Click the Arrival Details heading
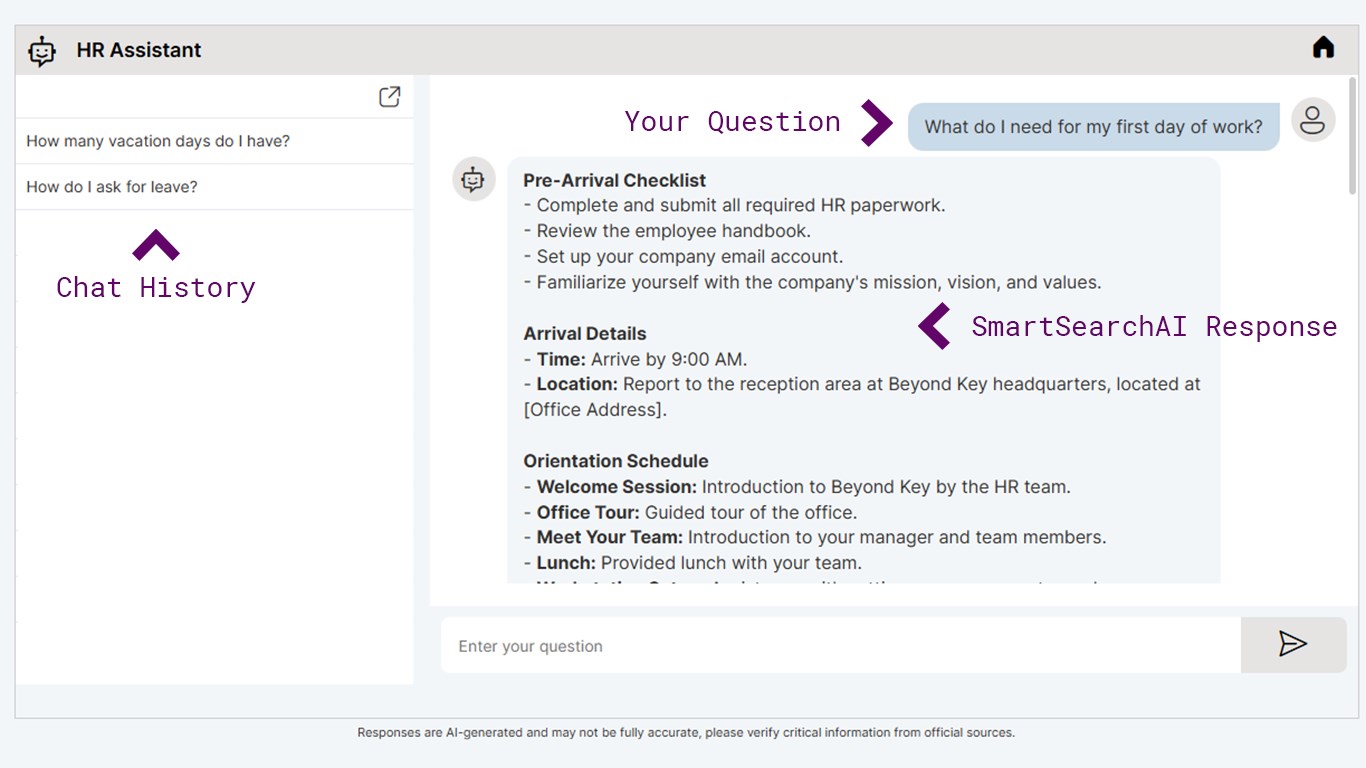The height and width of the screenshot is (768, 1366). (584, 334)
